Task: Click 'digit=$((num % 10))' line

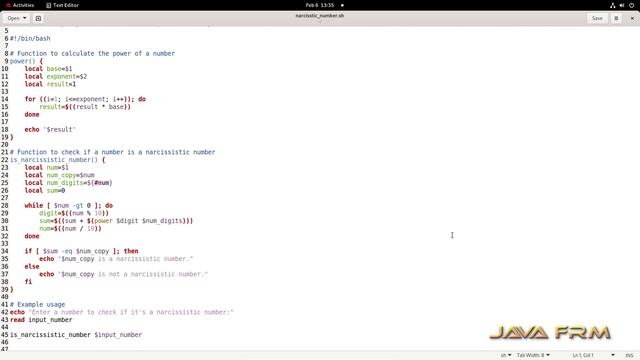Action: pos(74,213)
